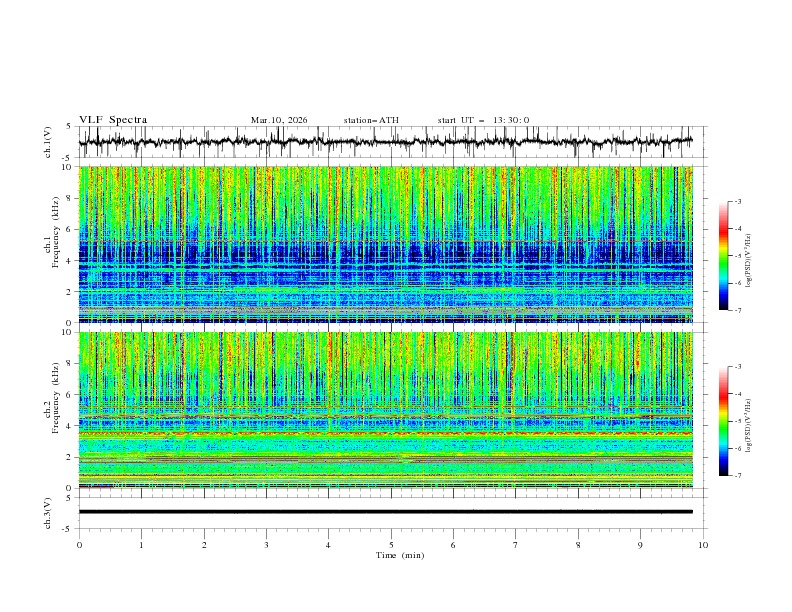Click ch.2 frequency tick label "2"
The height and width of the screenshot is (612, 792).
(70, 457)
